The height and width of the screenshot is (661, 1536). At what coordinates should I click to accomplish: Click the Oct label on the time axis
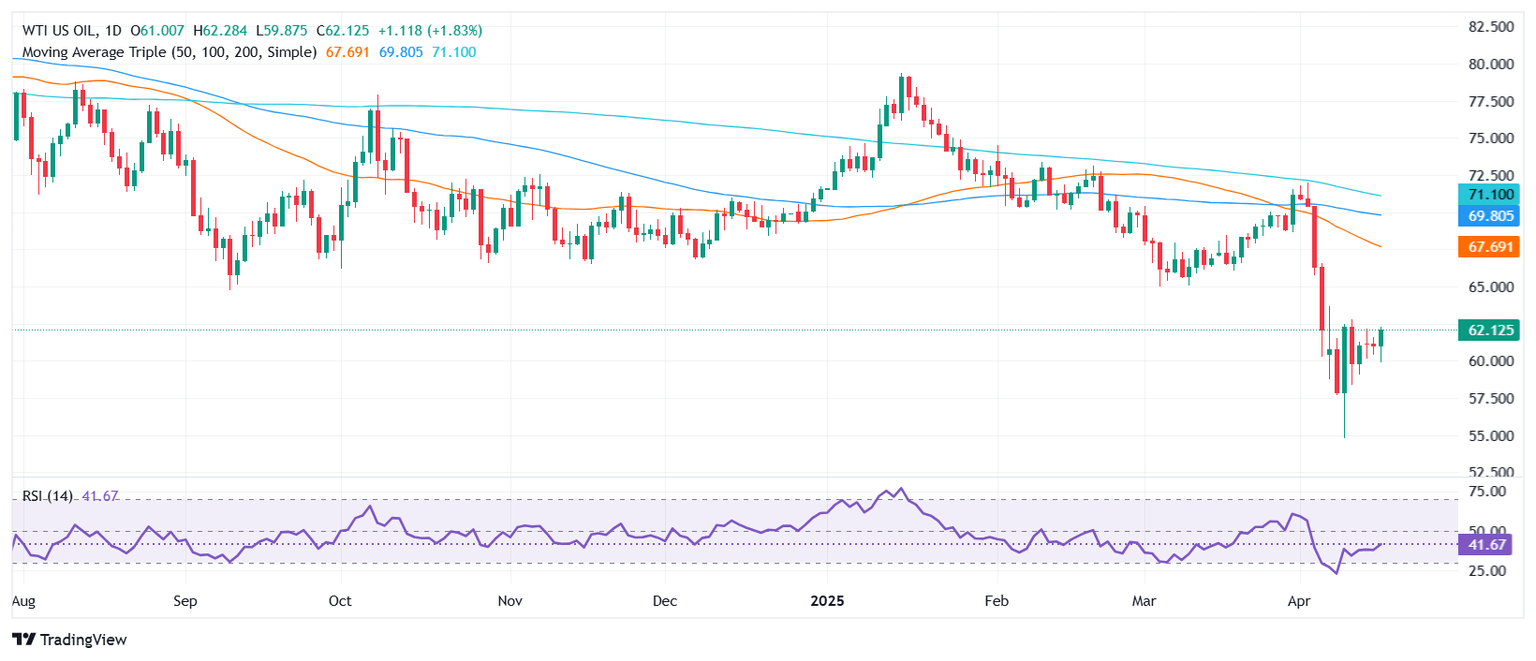click(341, 602)
